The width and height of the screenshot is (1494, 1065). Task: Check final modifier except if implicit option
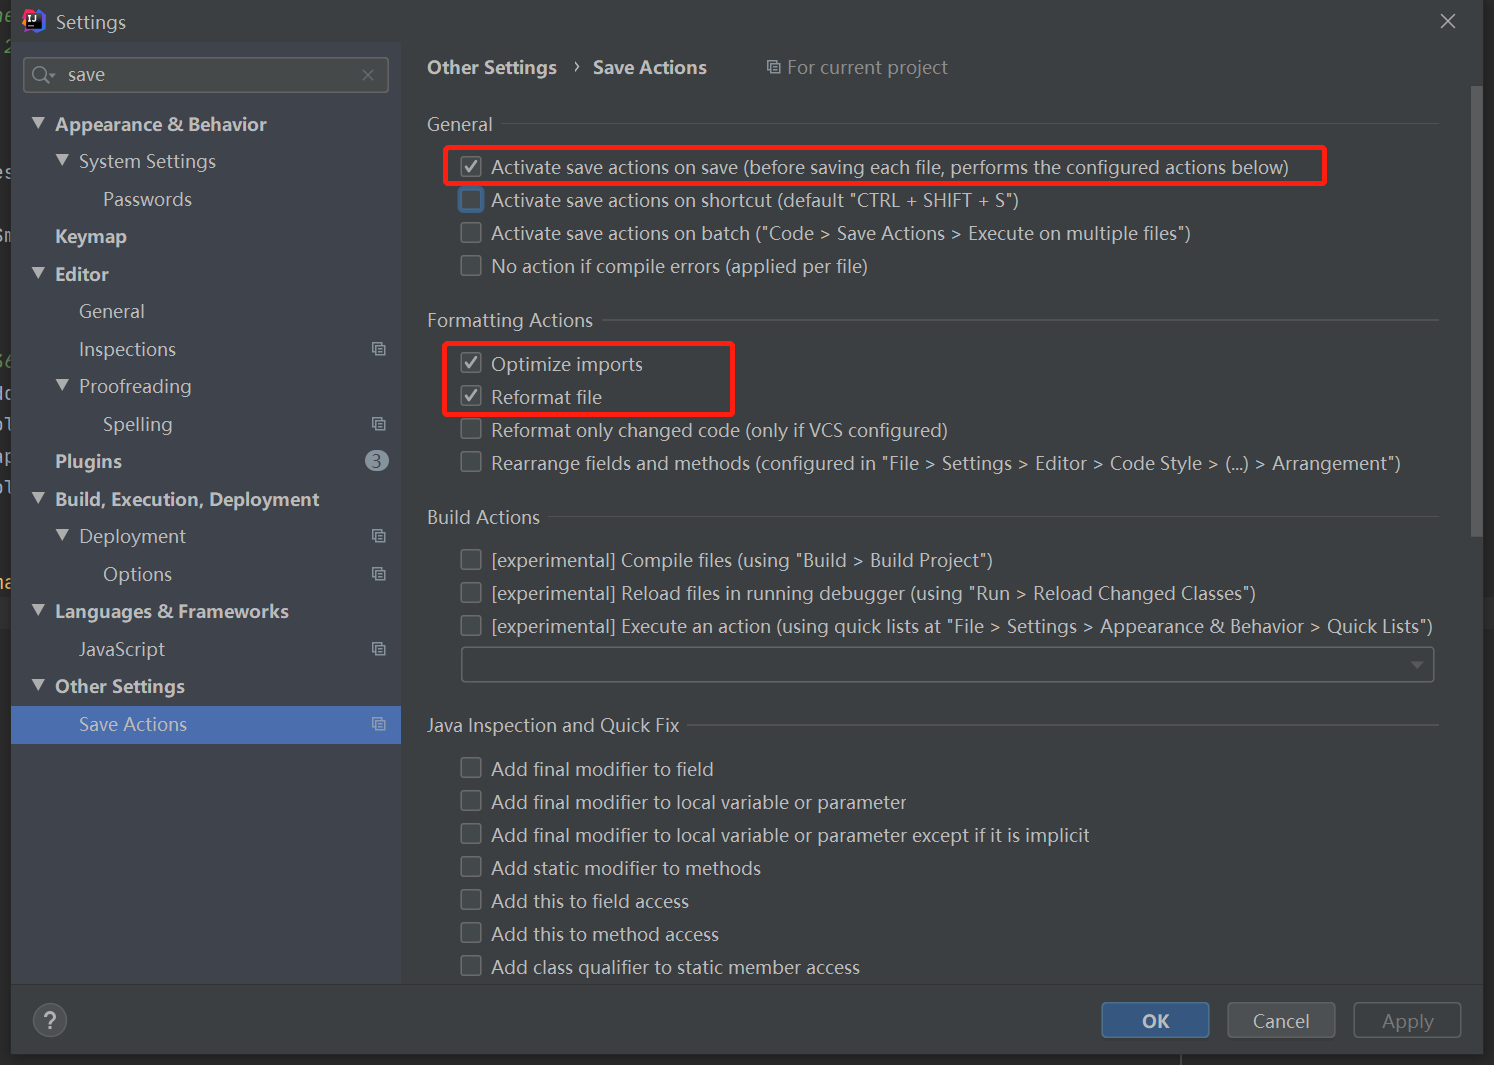(471, 834)
